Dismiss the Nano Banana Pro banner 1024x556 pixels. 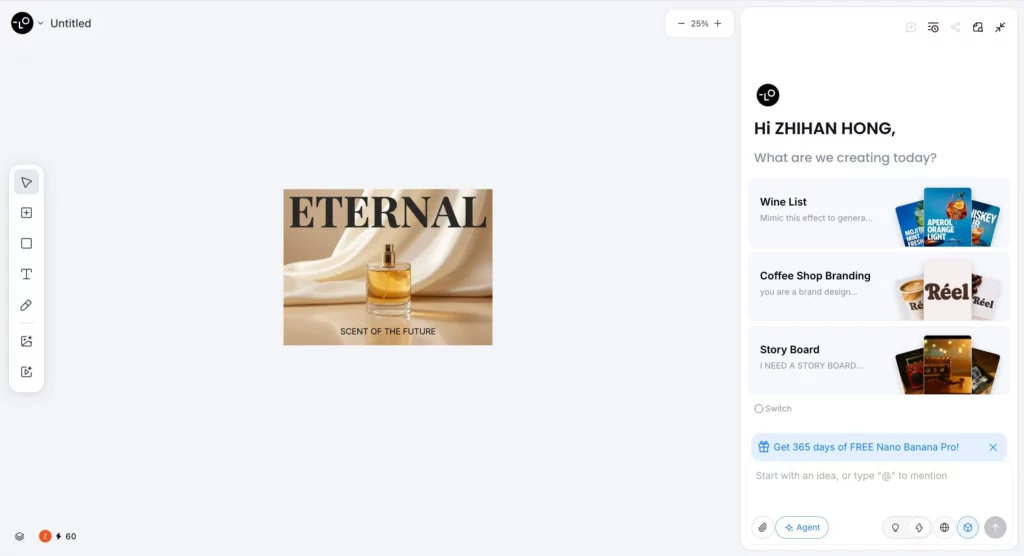tap(993, 447)
